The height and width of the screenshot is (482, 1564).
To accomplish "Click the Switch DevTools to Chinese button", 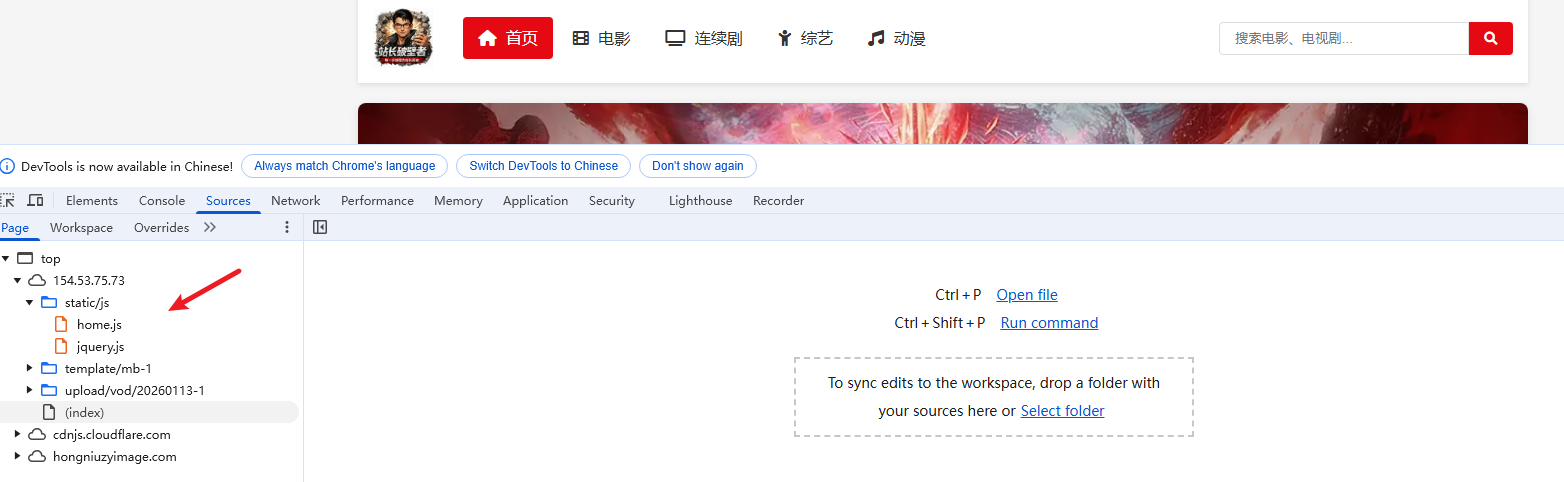I will (543, 166).
